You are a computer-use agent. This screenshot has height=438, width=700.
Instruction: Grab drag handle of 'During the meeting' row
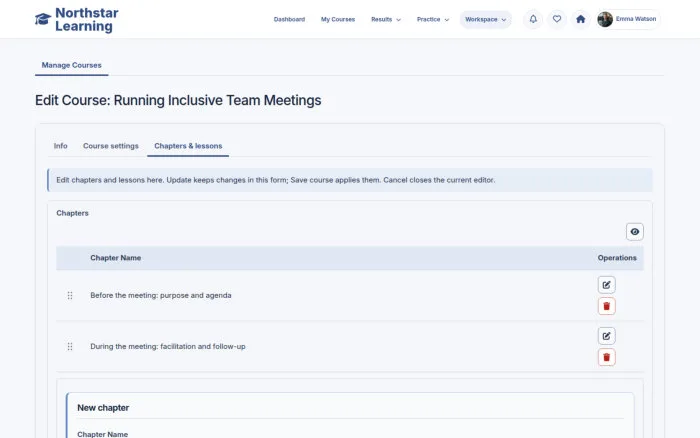pos(70,346)
